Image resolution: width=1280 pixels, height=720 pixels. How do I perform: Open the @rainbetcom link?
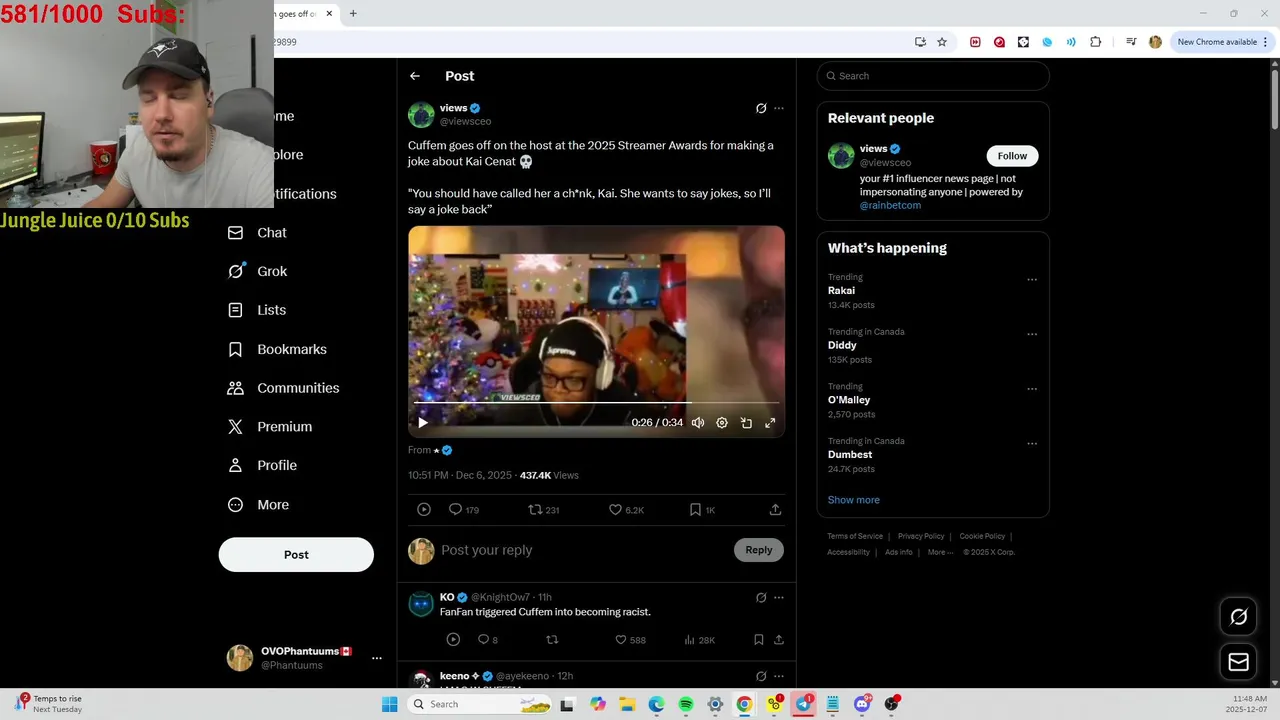pyautogui.click(x=890, y=205)
